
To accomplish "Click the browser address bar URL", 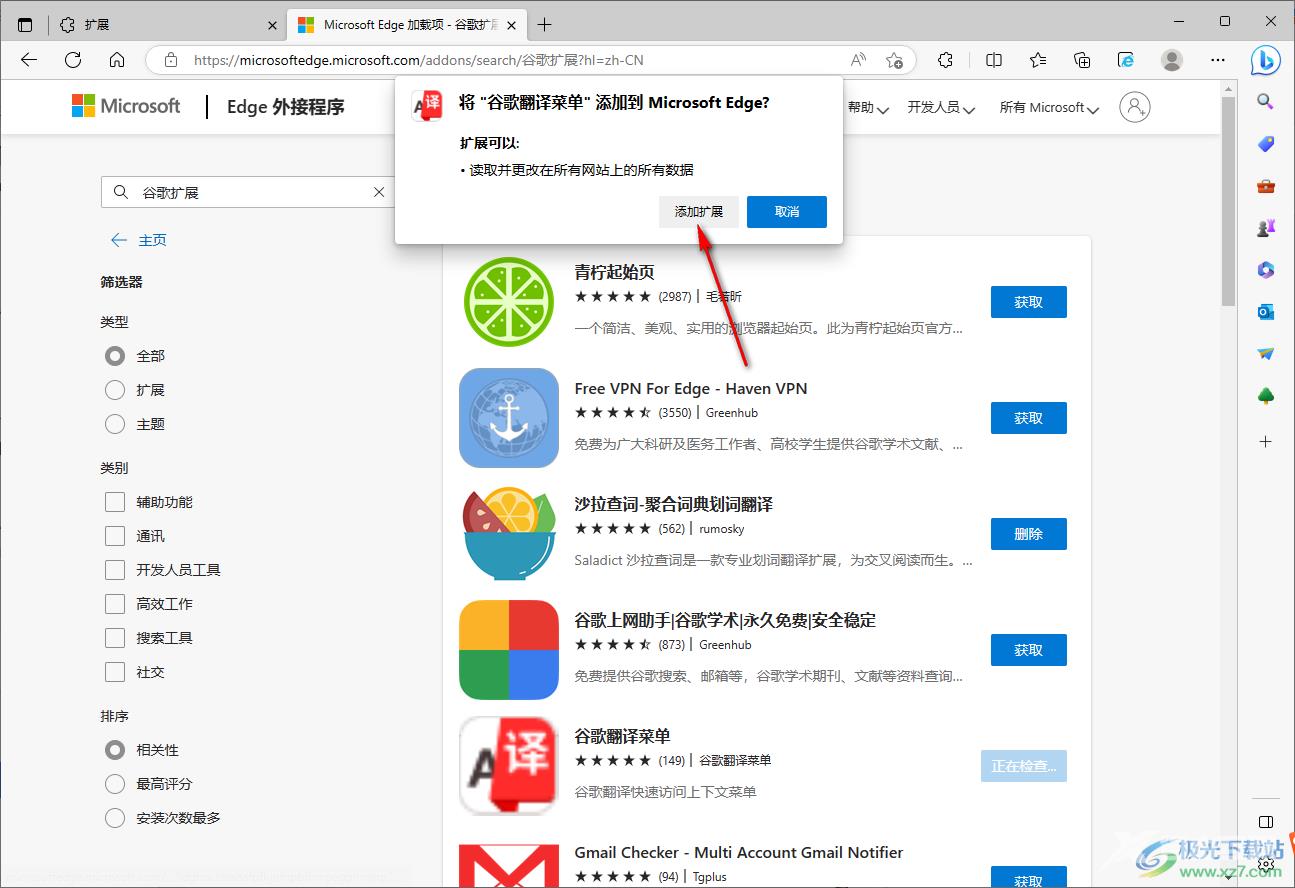I will click(x=418, y=60).
